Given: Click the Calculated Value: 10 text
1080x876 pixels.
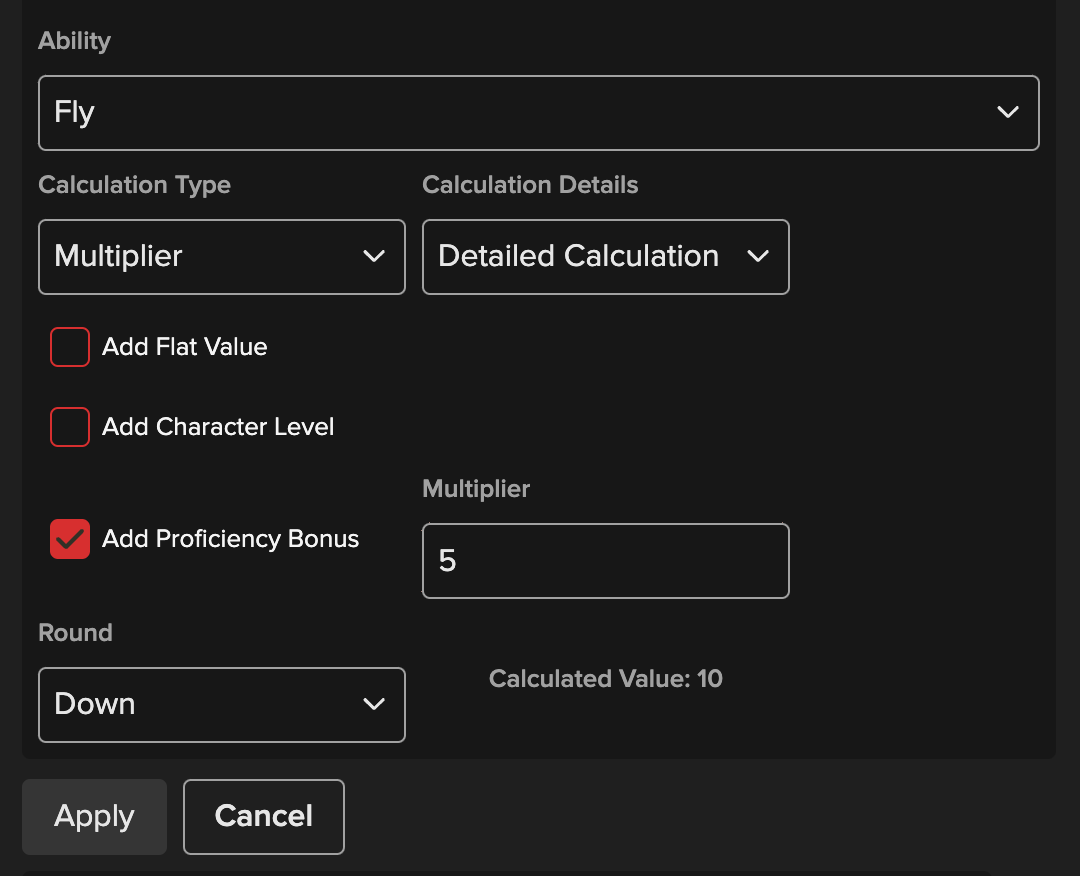Looking at the screenshot, I should pos(605,679).
